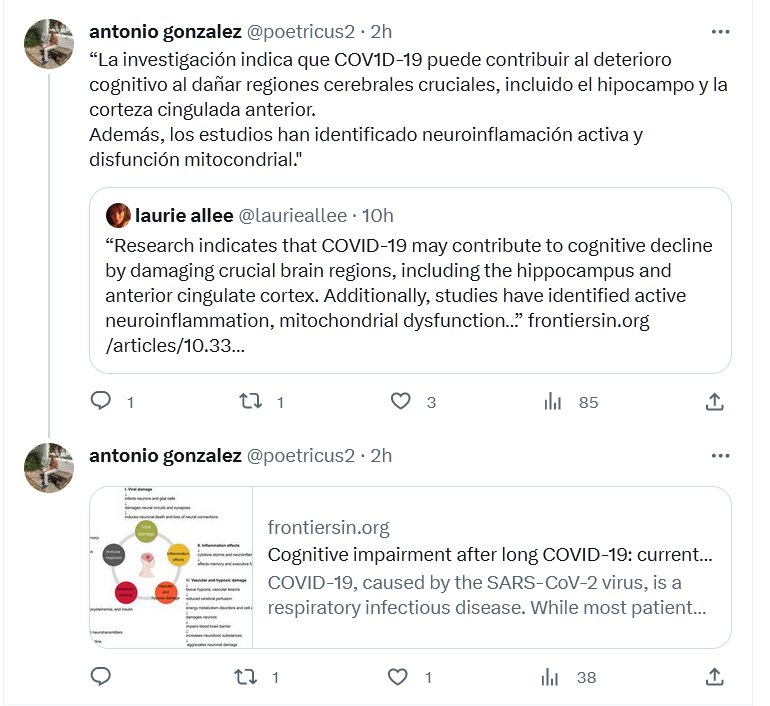
Task: View analytics of tweet with 38 views
Action: (551, 677)
